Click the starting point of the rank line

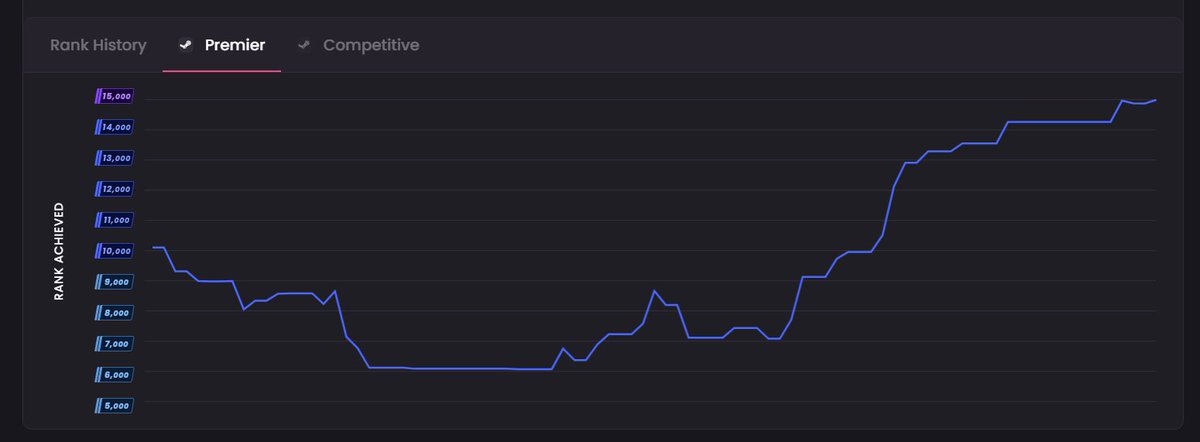tap(154, 247)
